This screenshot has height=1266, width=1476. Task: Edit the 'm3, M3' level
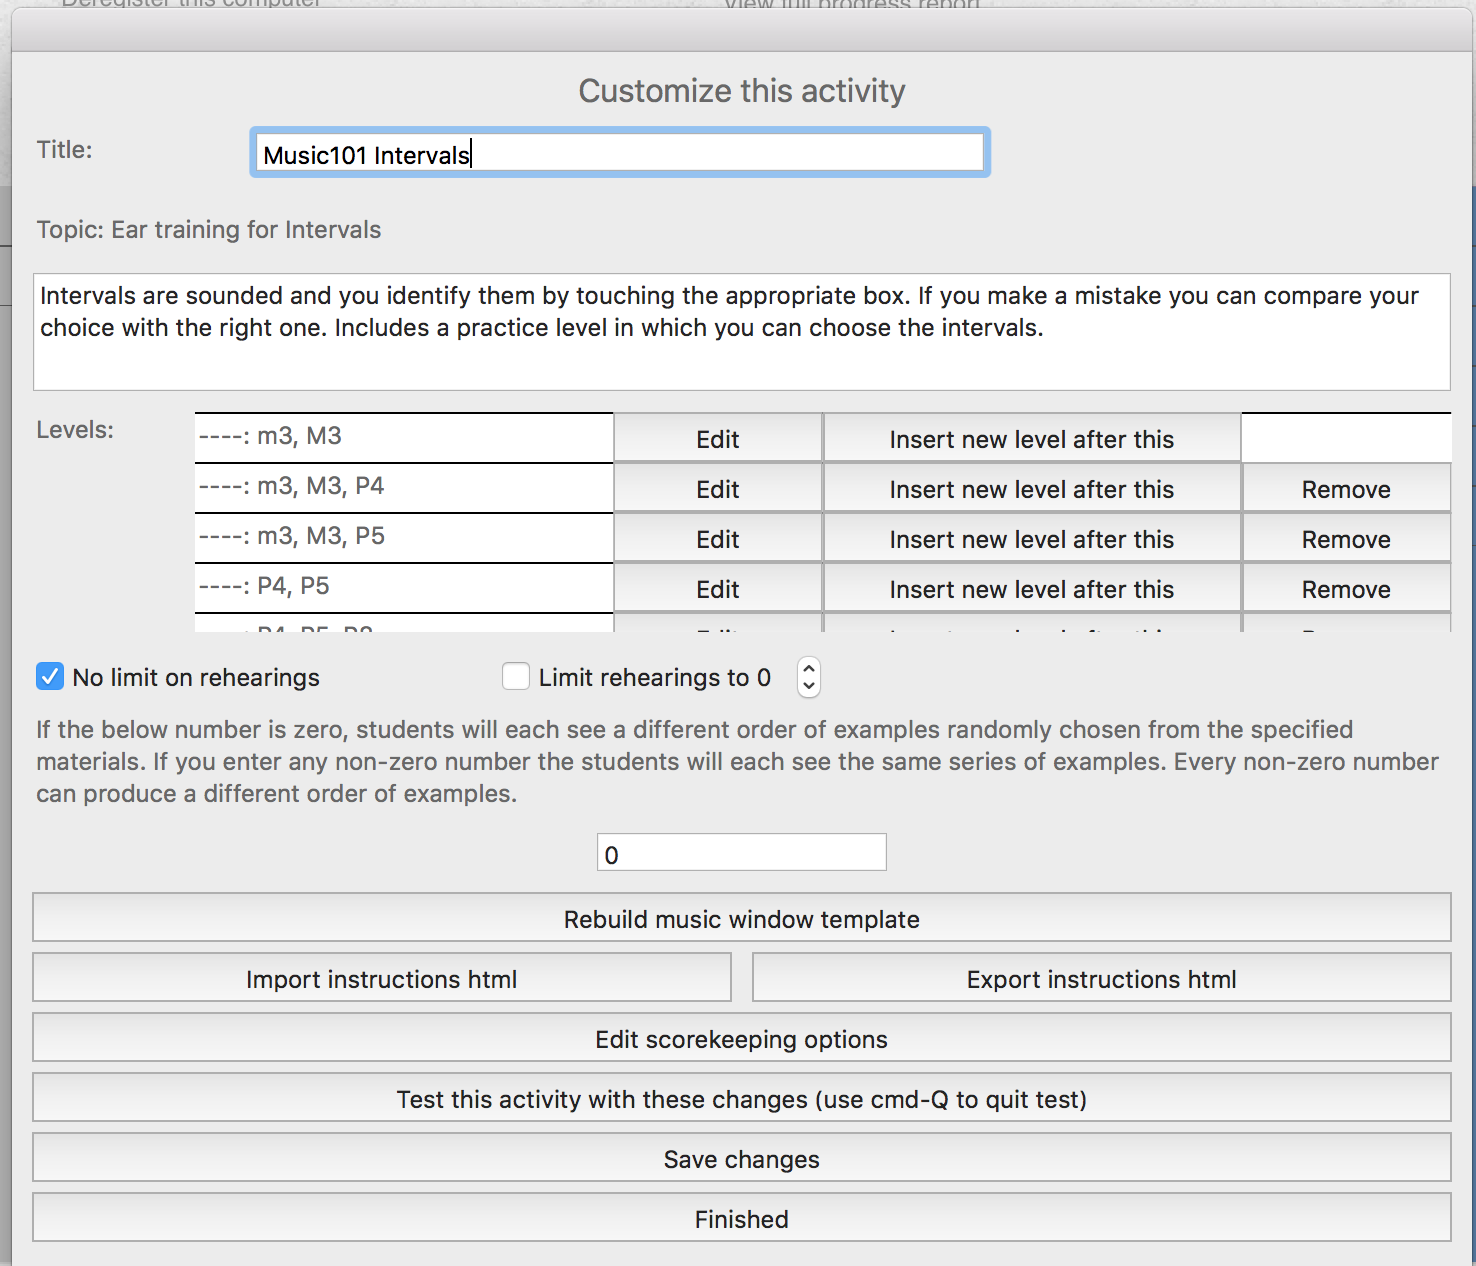[717, 439]
